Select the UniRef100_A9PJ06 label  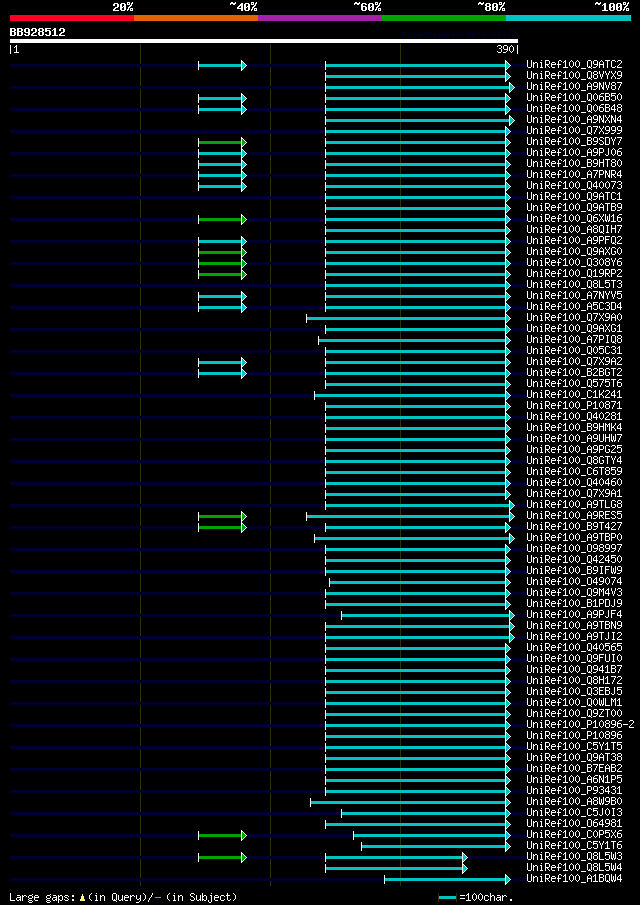coord(574,152)
